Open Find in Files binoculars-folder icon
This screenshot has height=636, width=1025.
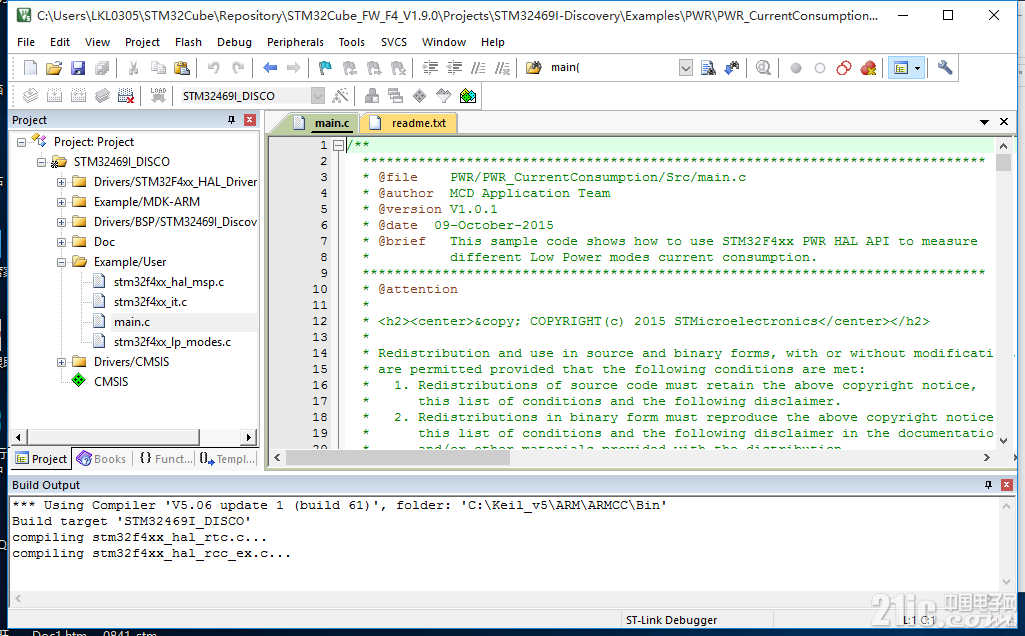[x=533, y=68]
